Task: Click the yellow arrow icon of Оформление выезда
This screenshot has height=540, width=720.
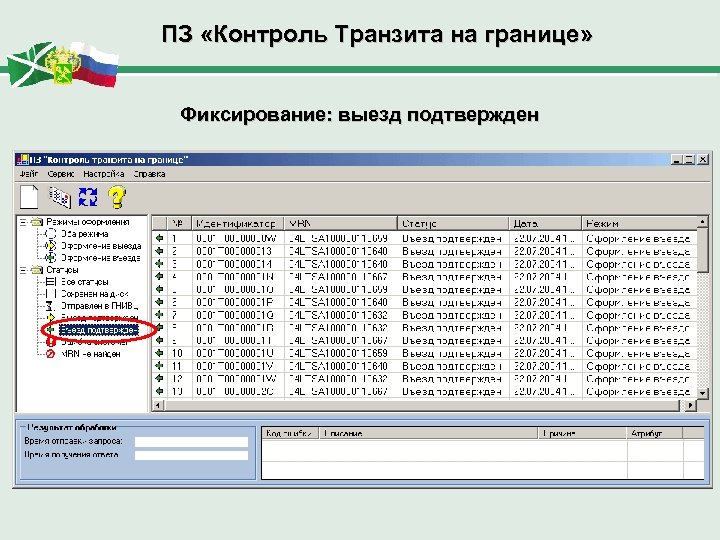Action: (x=51, y=246)
